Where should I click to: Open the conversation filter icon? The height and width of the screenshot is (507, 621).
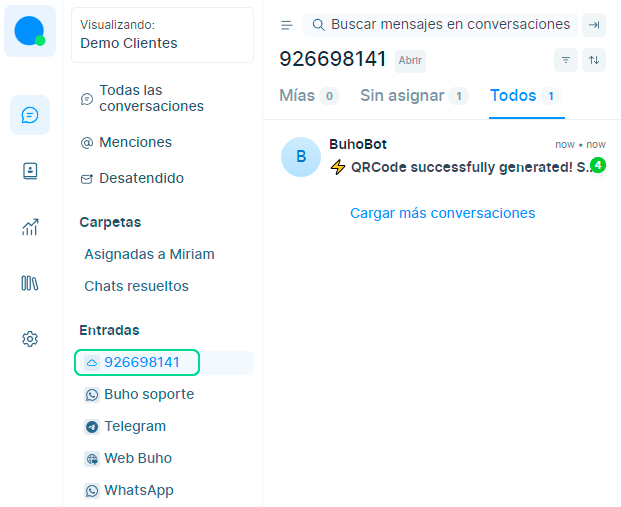click(x=566, y=60)
